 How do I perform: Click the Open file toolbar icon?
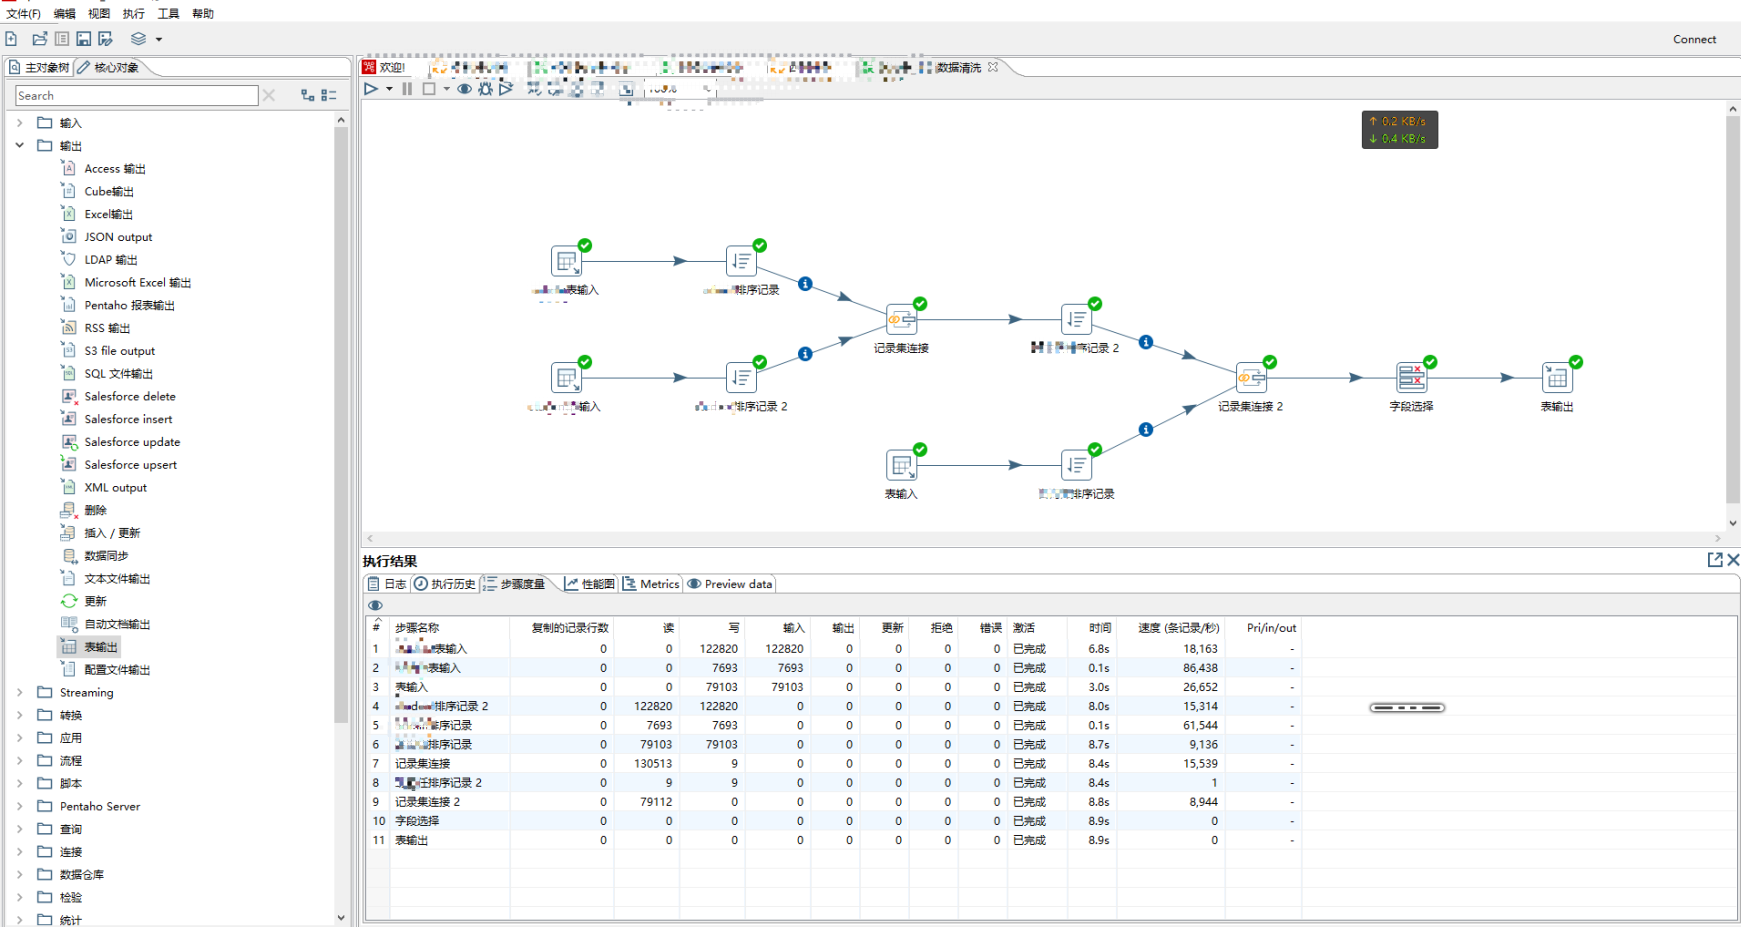coord(40,39)
